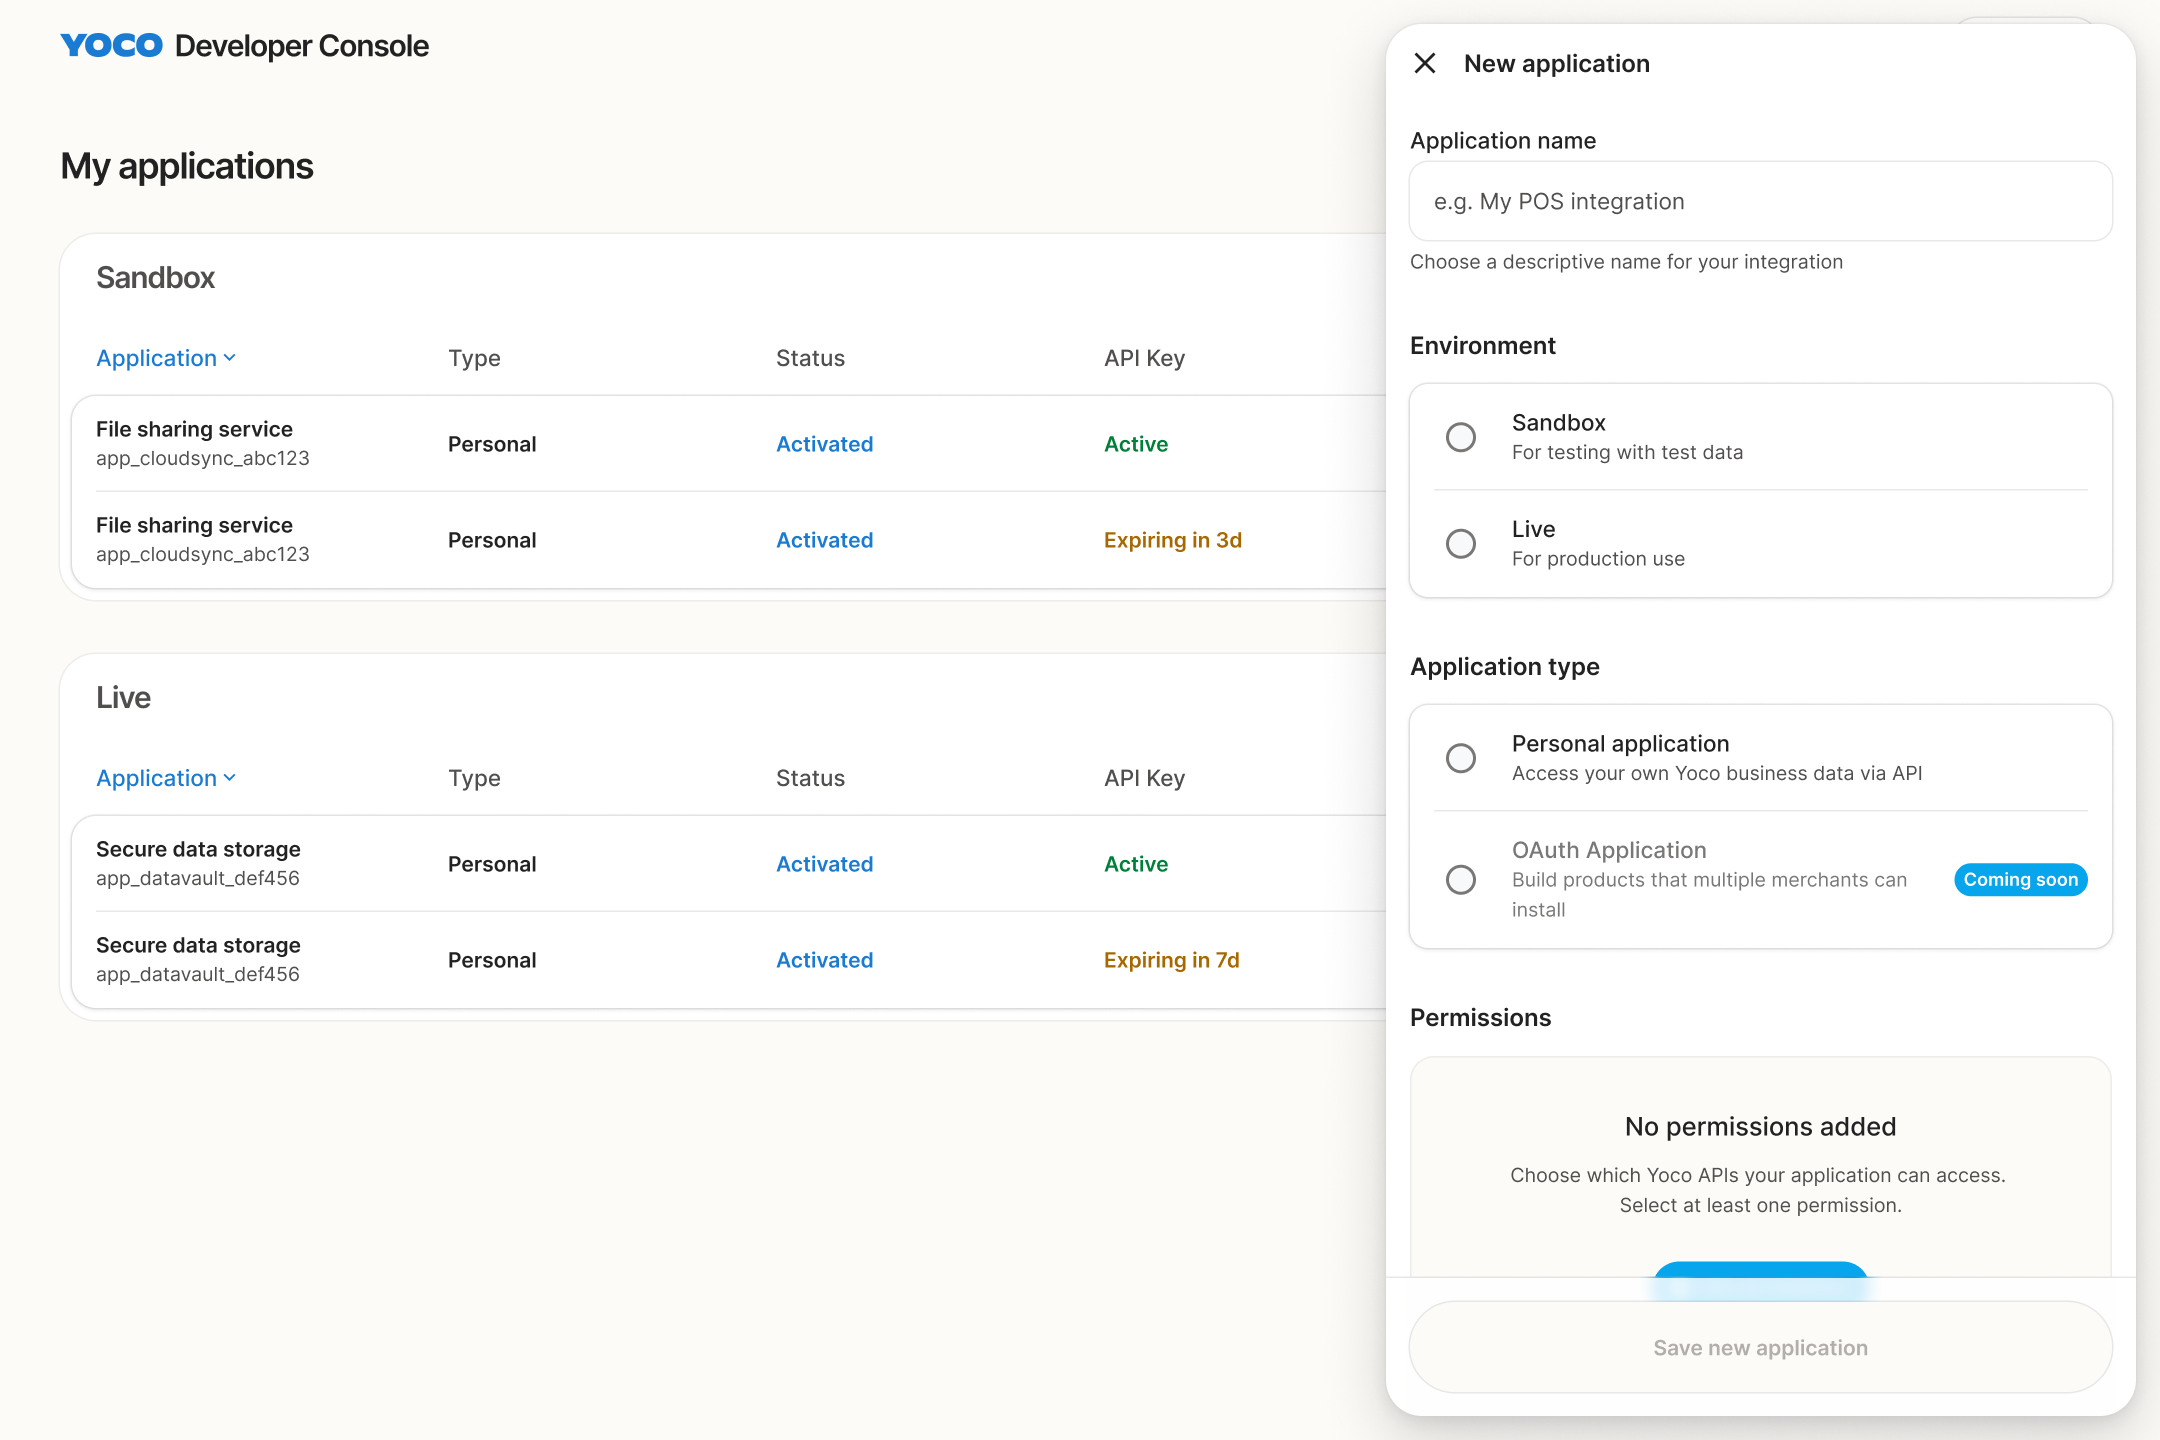
Task: Open Sandbox File sharing service expiring in 3d
Action: (730, 540)
